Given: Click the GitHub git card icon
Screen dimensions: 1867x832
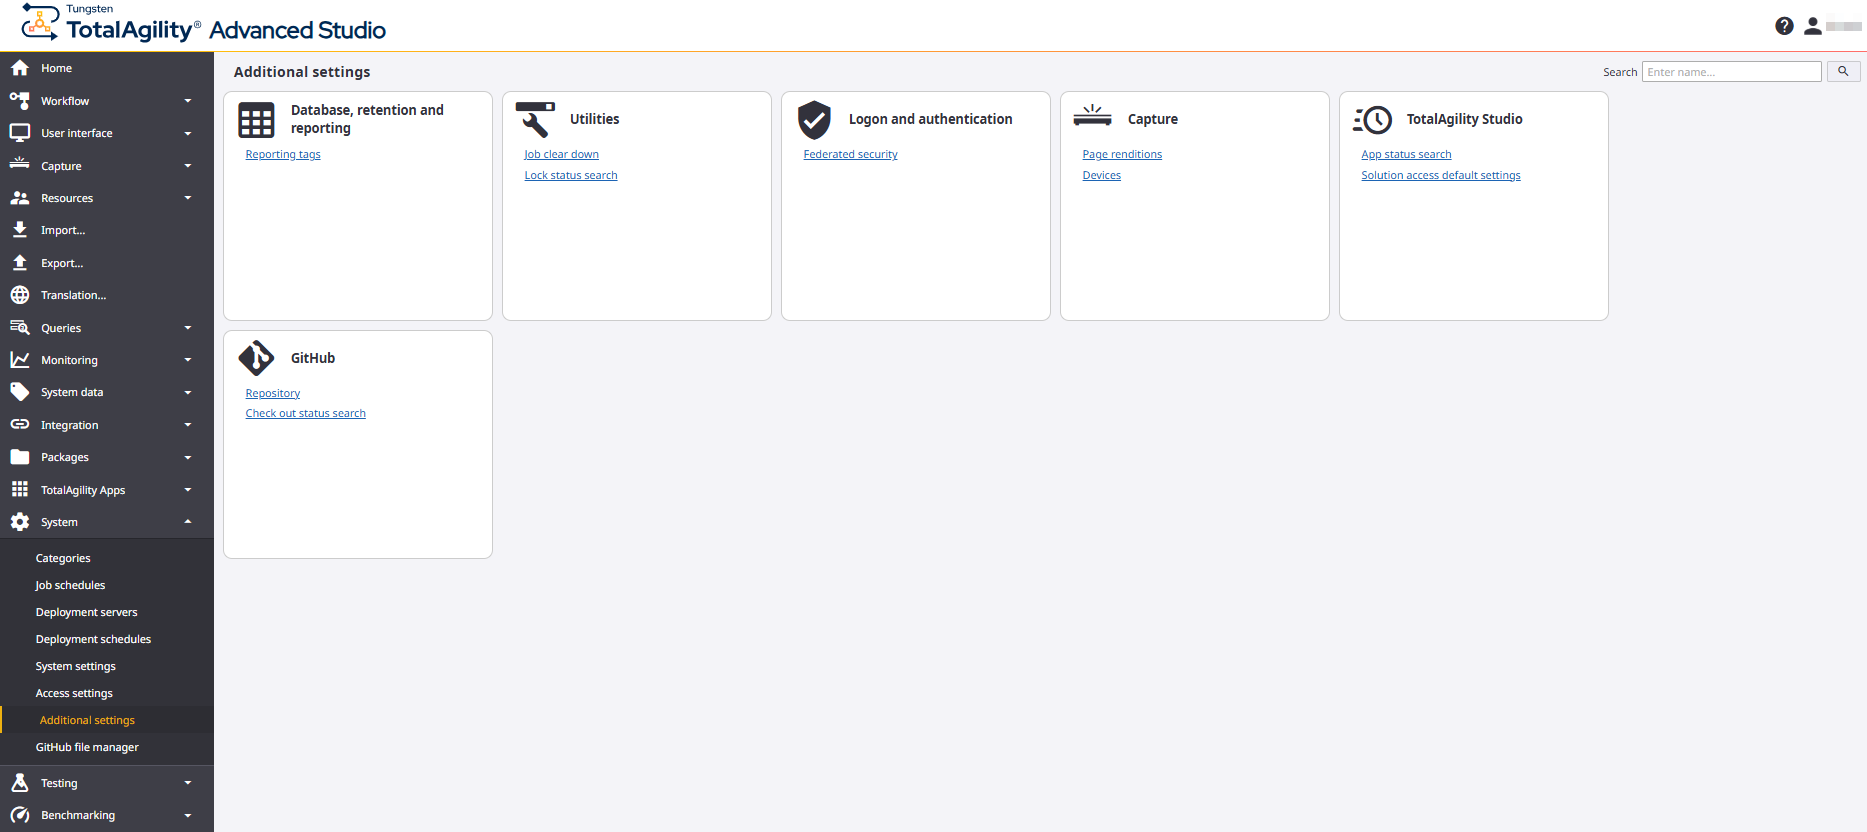Looking at the screenshot, I should [x=256, y=358].
